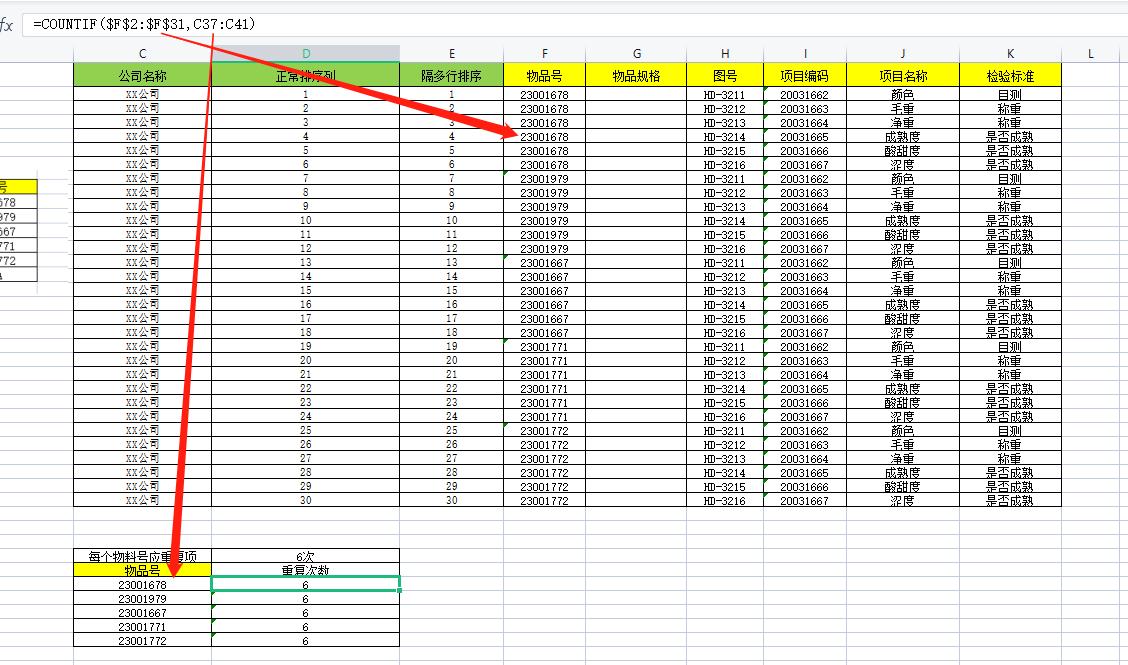Select column header F
1128x665 pixels.
[544, 54]
